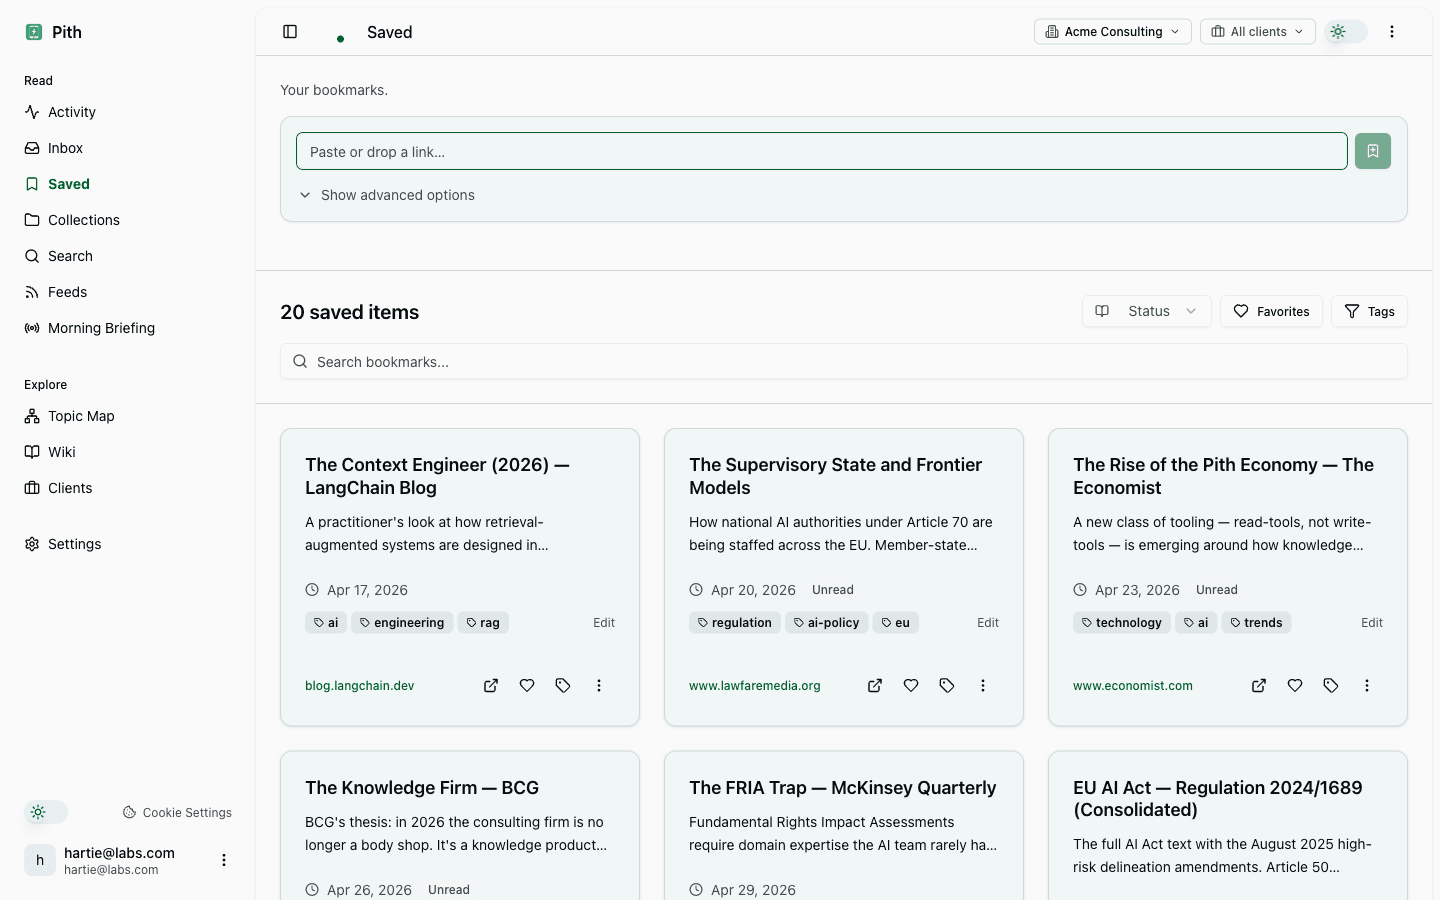
Task: Click the ai-policy tag
Action: click(827, 623)
